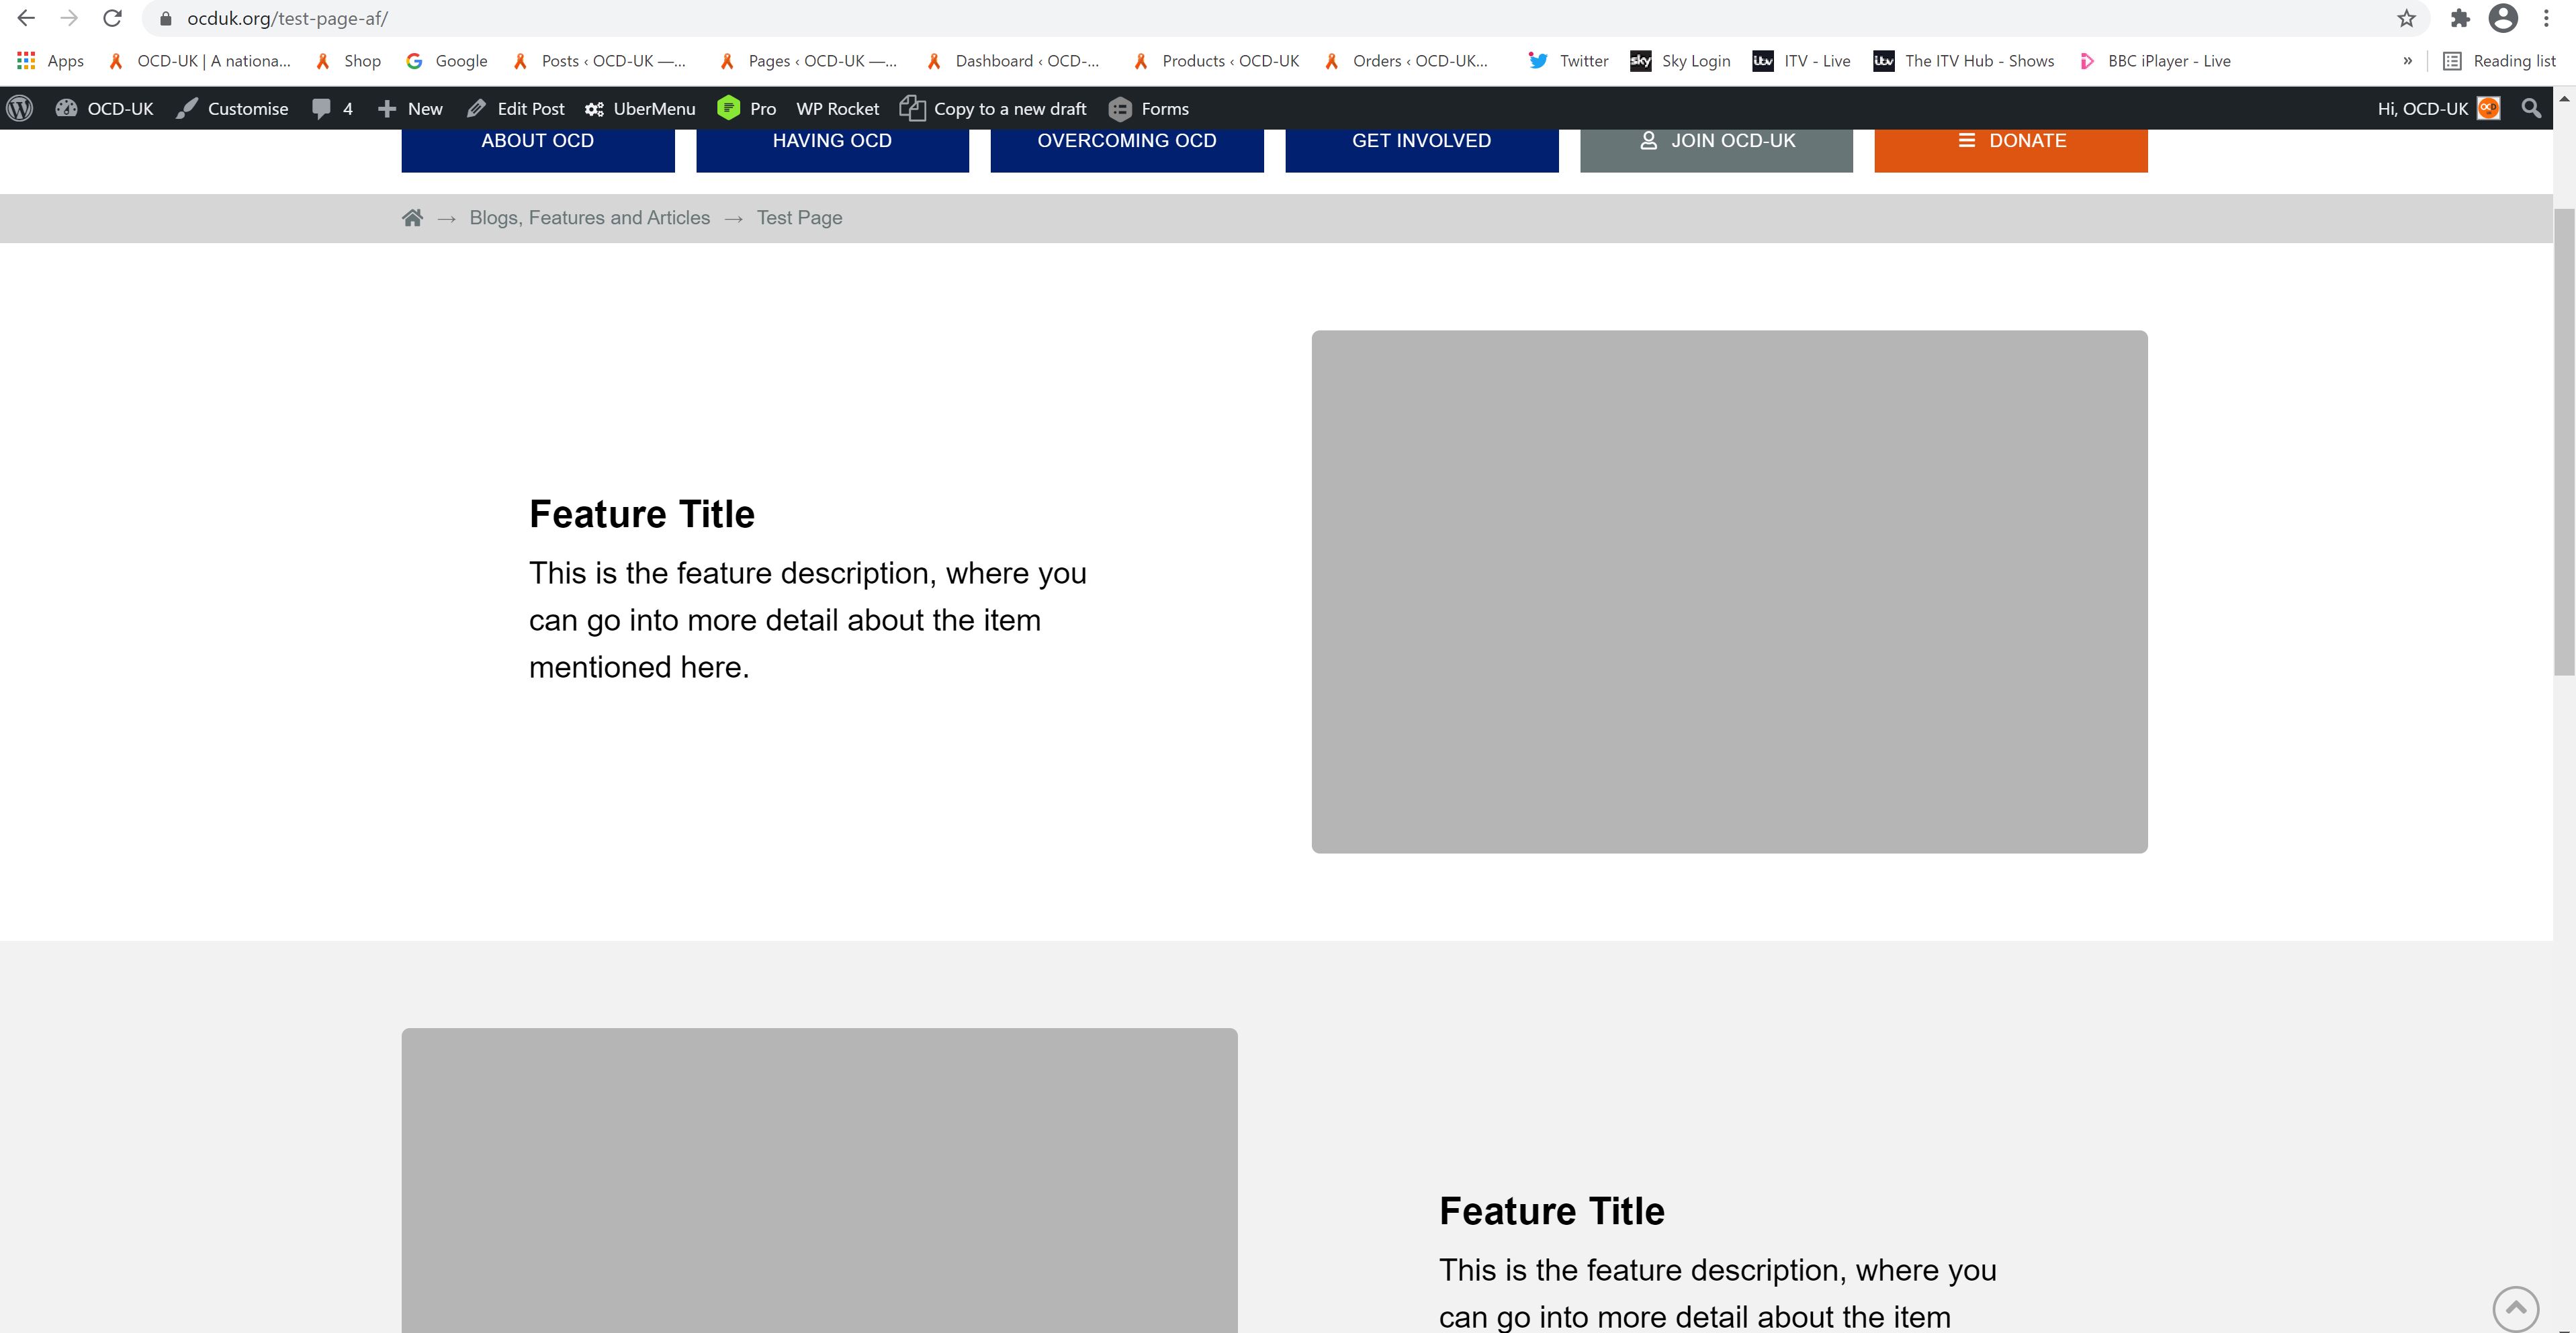Open the OCD-UK | A nationa... bookmark

(x=200, y=61)
